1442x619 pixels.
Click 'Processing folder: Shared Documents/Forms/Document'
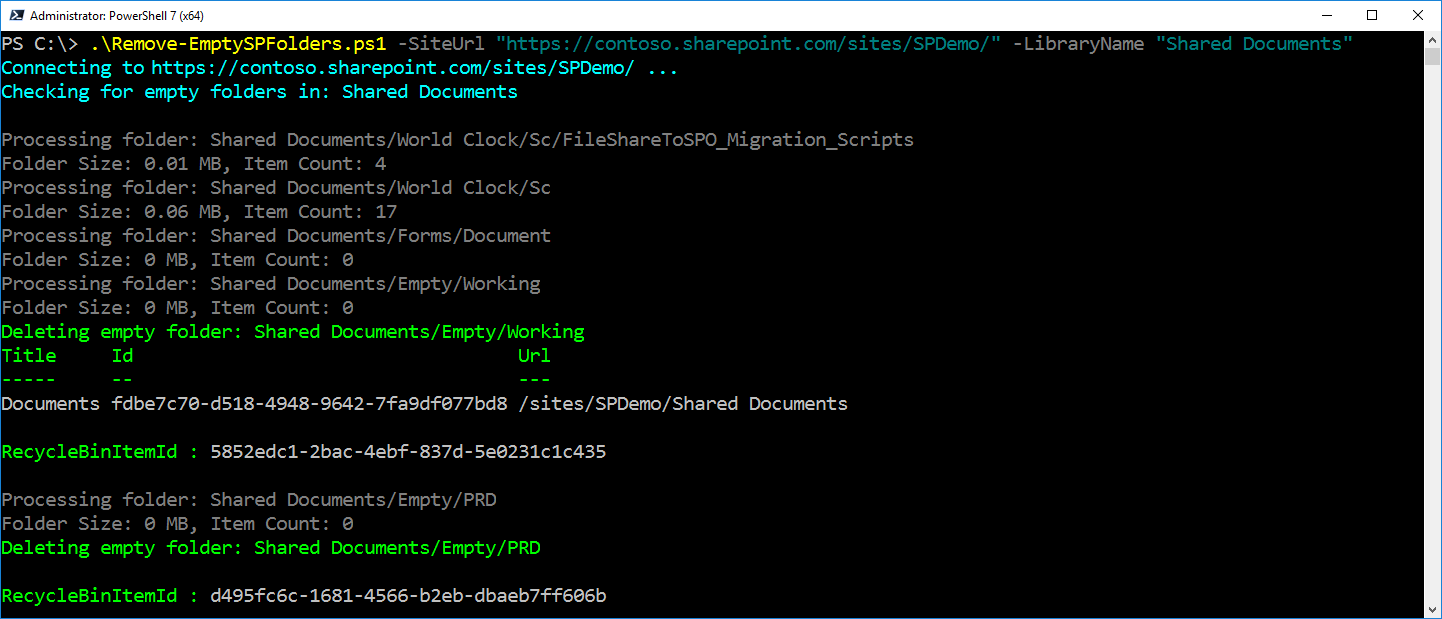pos(276,236)
